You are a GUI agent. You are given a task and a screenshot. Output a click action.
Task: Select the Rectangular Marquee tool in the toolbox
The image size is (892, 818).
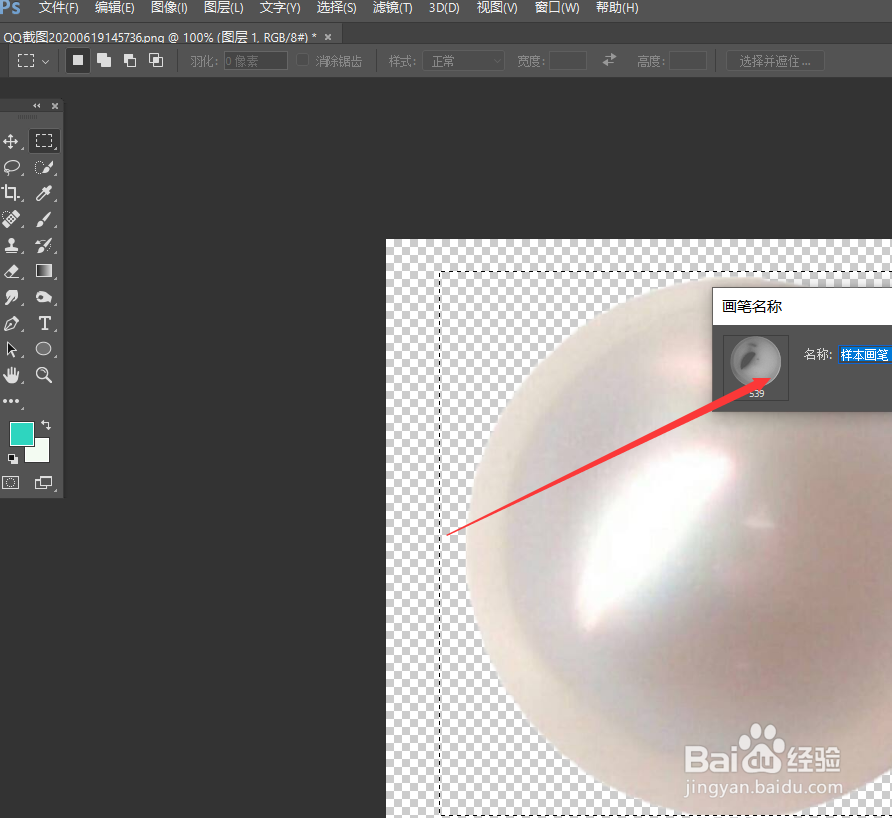(x=44, y=141)
